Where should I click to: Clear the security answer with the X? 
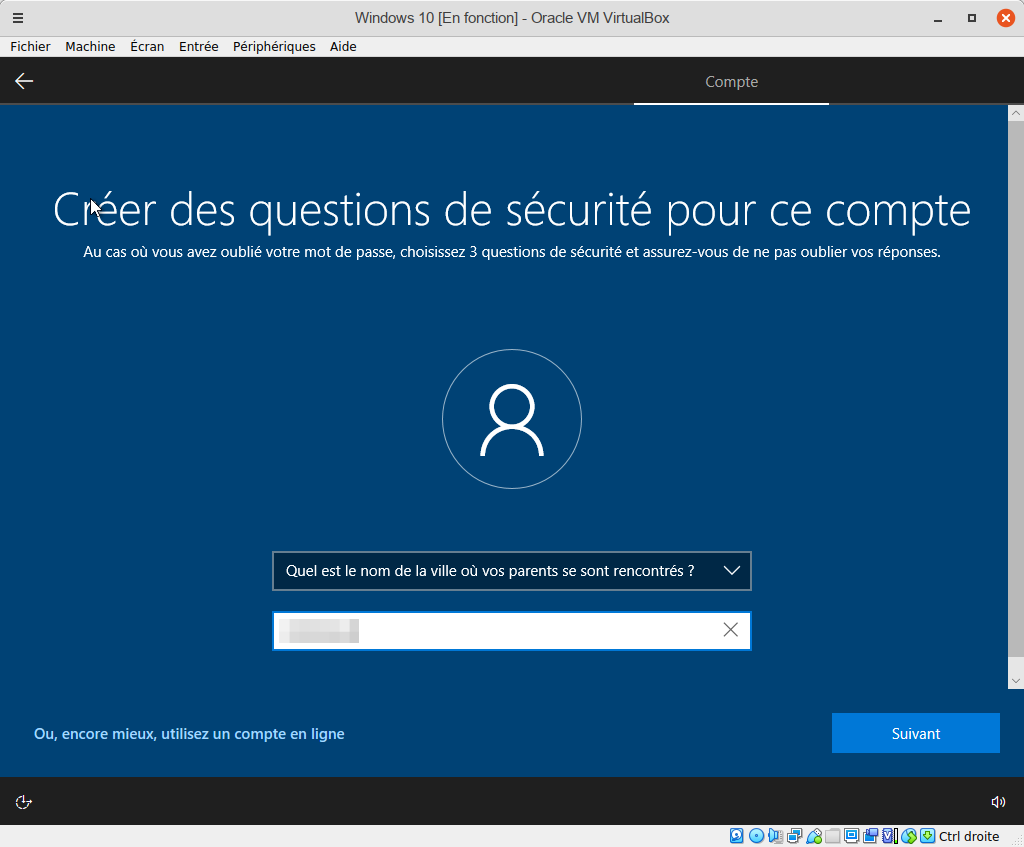point(730,630)
